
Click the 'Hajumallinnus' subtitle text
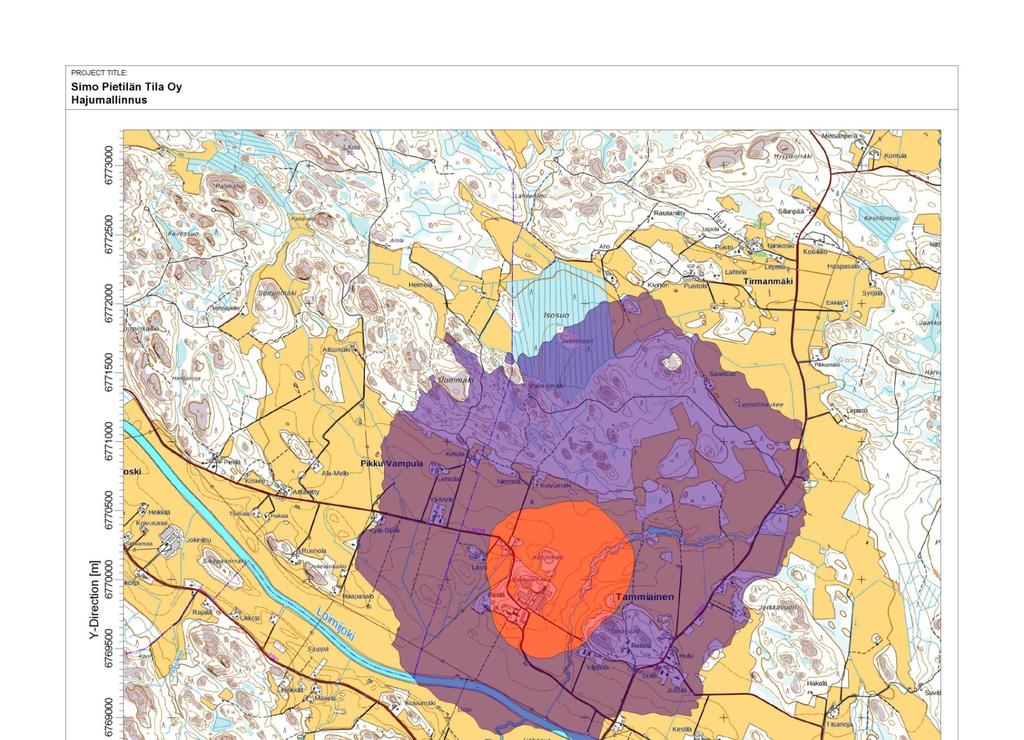(x=109, y=100)
